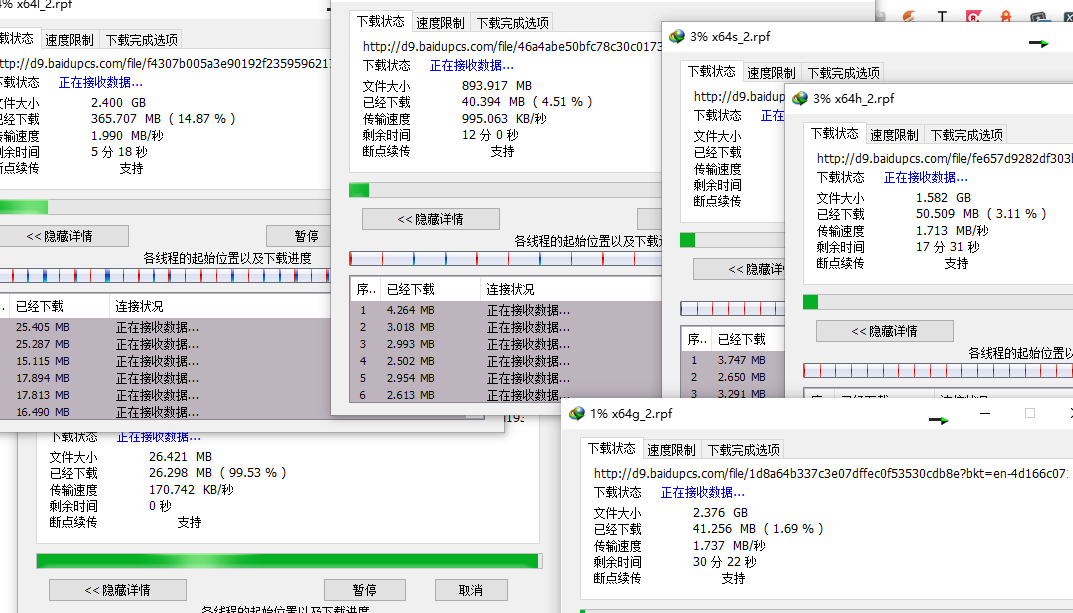Click <<隐藏详情 in the 26.421 MB download window
Screen dimensions: 1073x613
coord(118,590)
